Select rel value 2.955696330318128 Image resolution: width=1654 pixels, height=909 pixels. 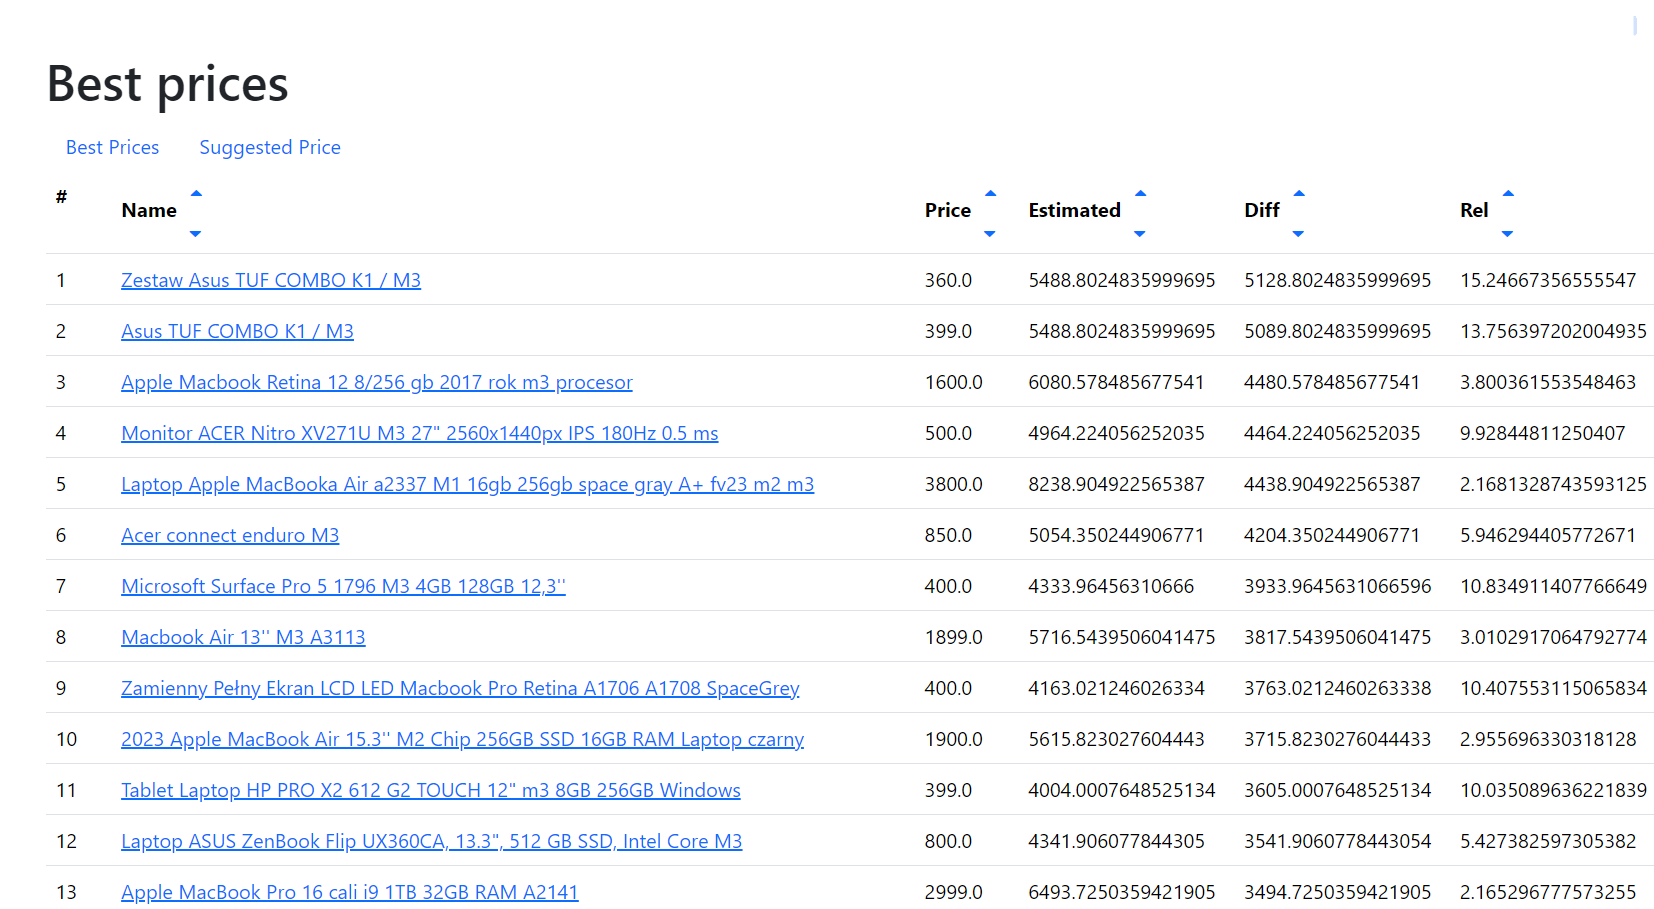pyautogui.click(x=1548, y=739)
